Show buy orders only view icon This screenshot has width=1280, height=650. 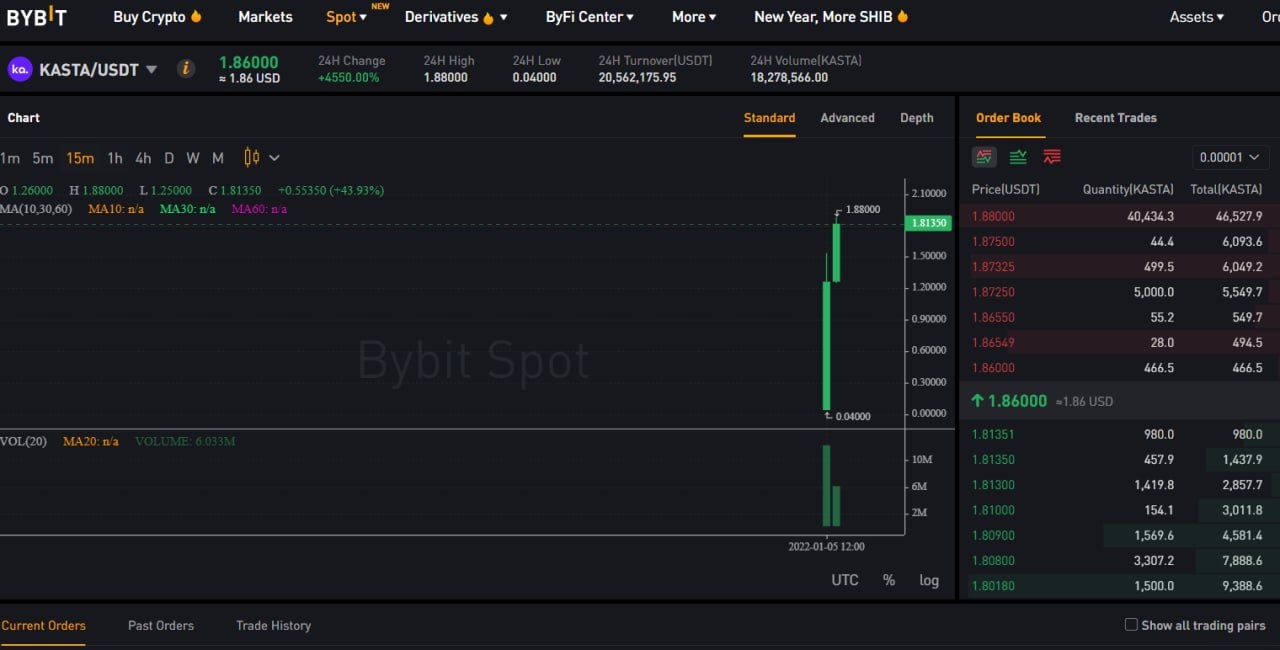click(1018, 157)
